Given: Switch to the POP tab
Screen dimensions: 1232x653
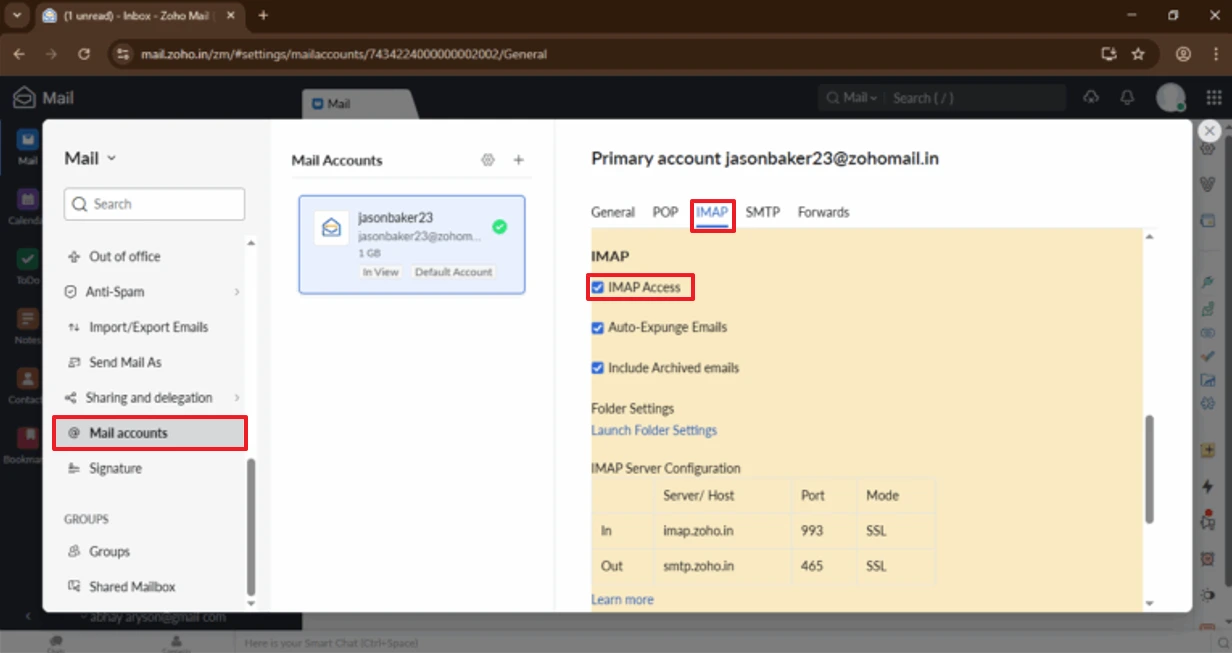Looking at the screenshot, I should pyautogui.click(x=665, y=212).
